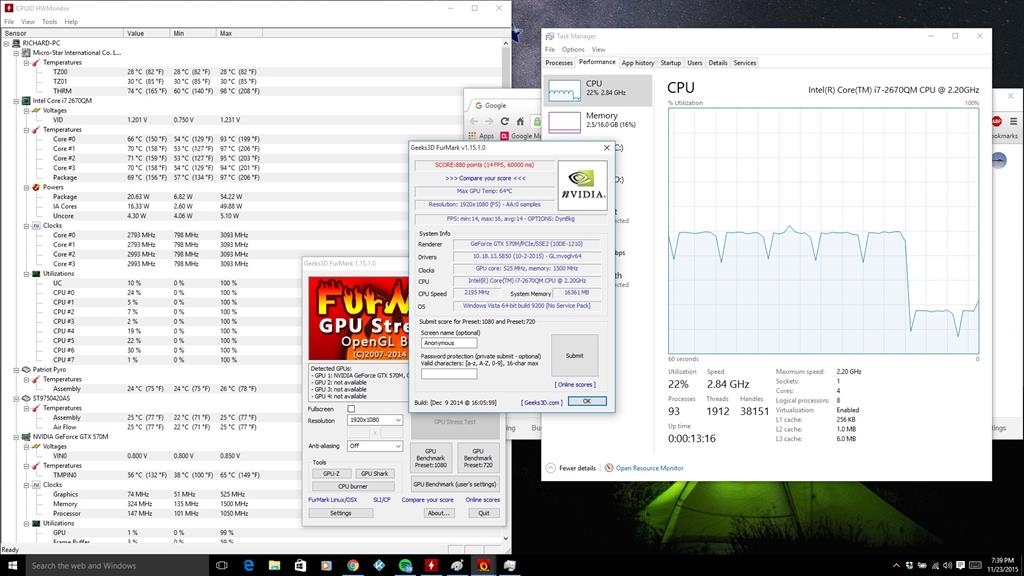Collapse the Patriot Pyro drive node

[x=16, y=370]
